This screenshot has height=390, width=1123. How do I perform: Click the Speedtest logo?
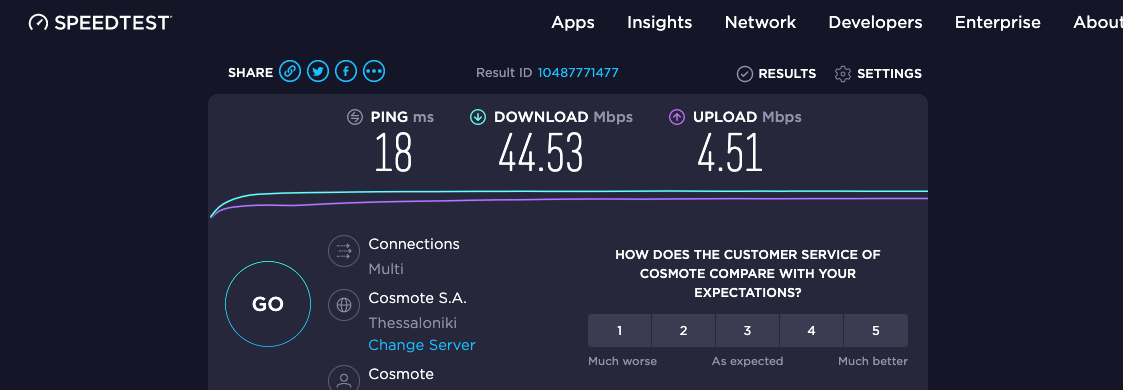(100, 22)
